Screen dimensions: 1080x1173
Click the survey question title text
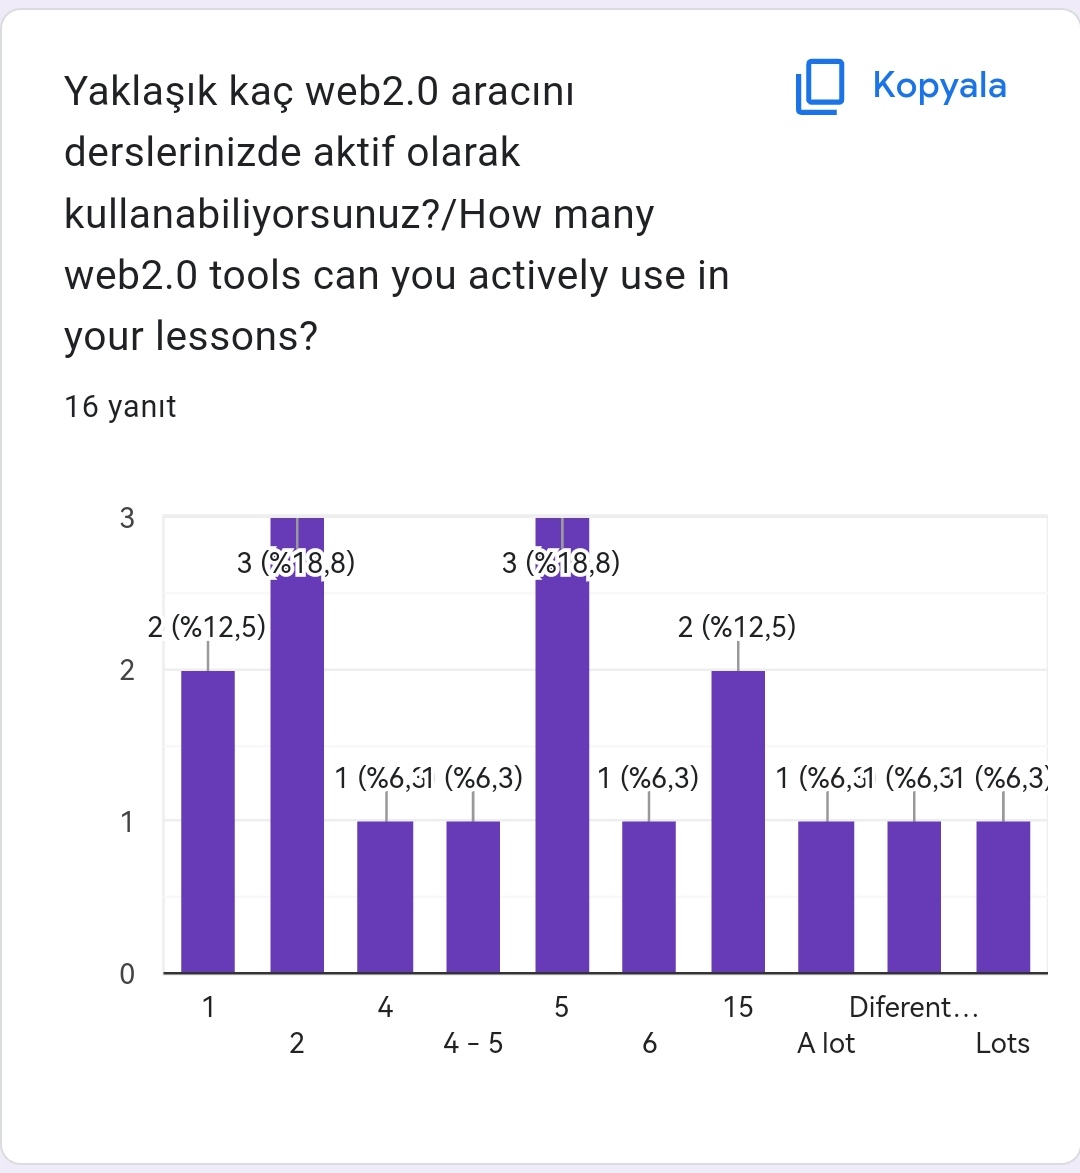(396, 214)
